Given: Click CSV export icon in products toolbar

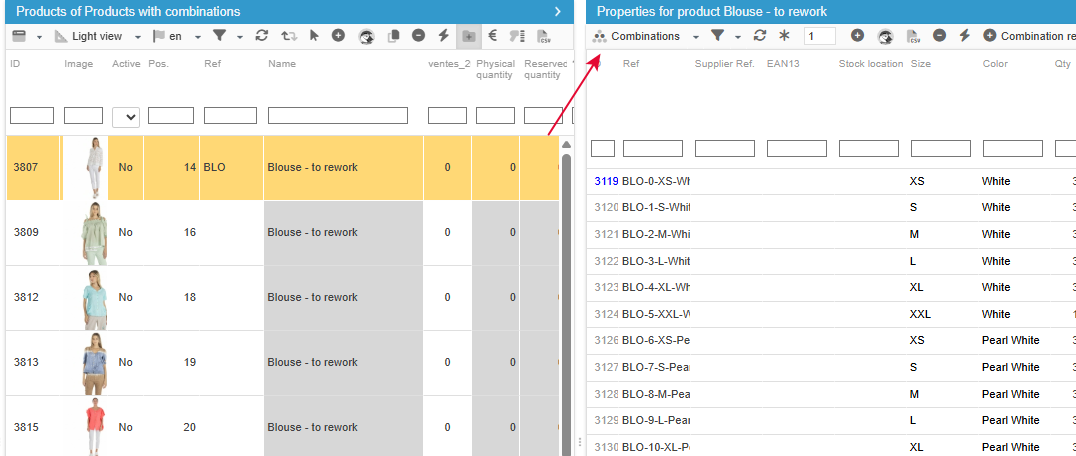Looking at the screenshot, I should tap(544, 37).
